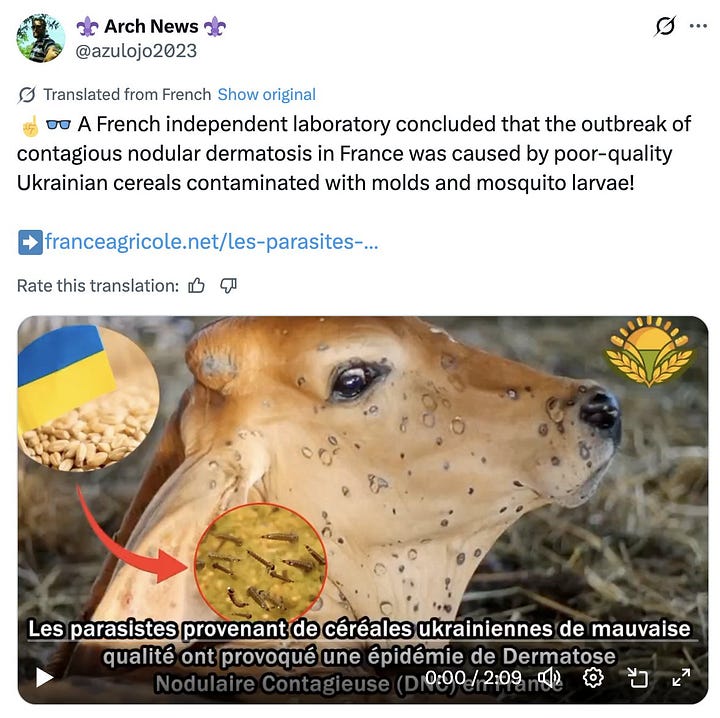This screenshot has width=720, height=718.
Task: Expand video to fullscreen
Action: click(681, 678)
